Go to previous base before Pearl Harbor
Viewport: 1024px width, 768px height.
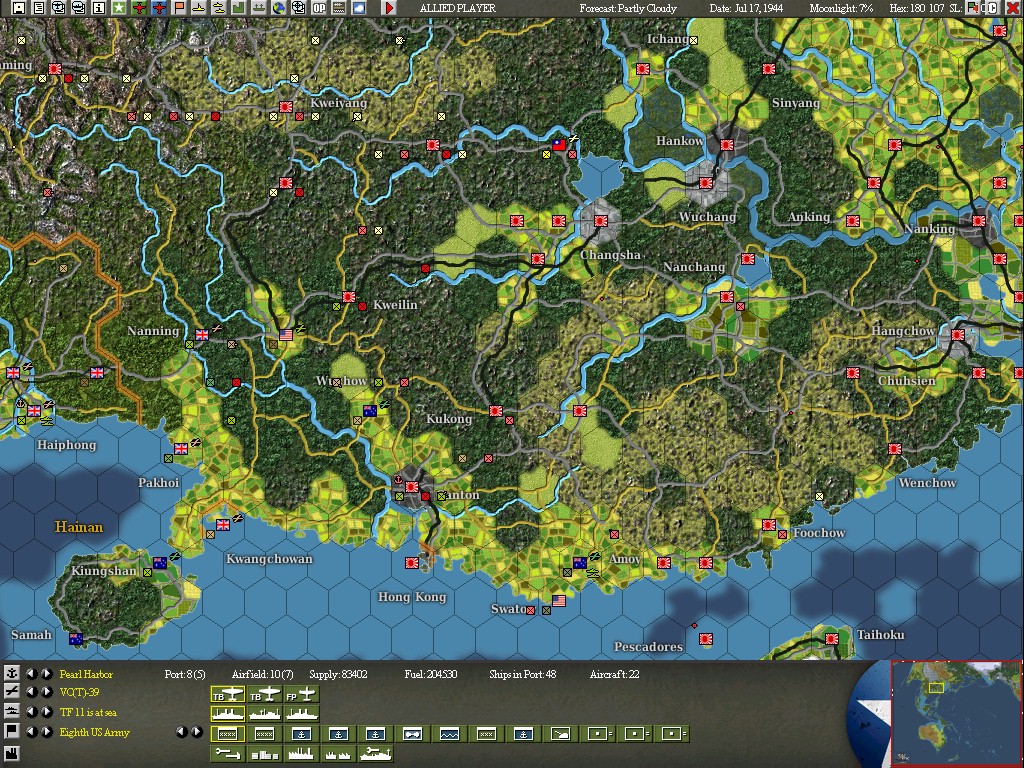pos(31,674)
